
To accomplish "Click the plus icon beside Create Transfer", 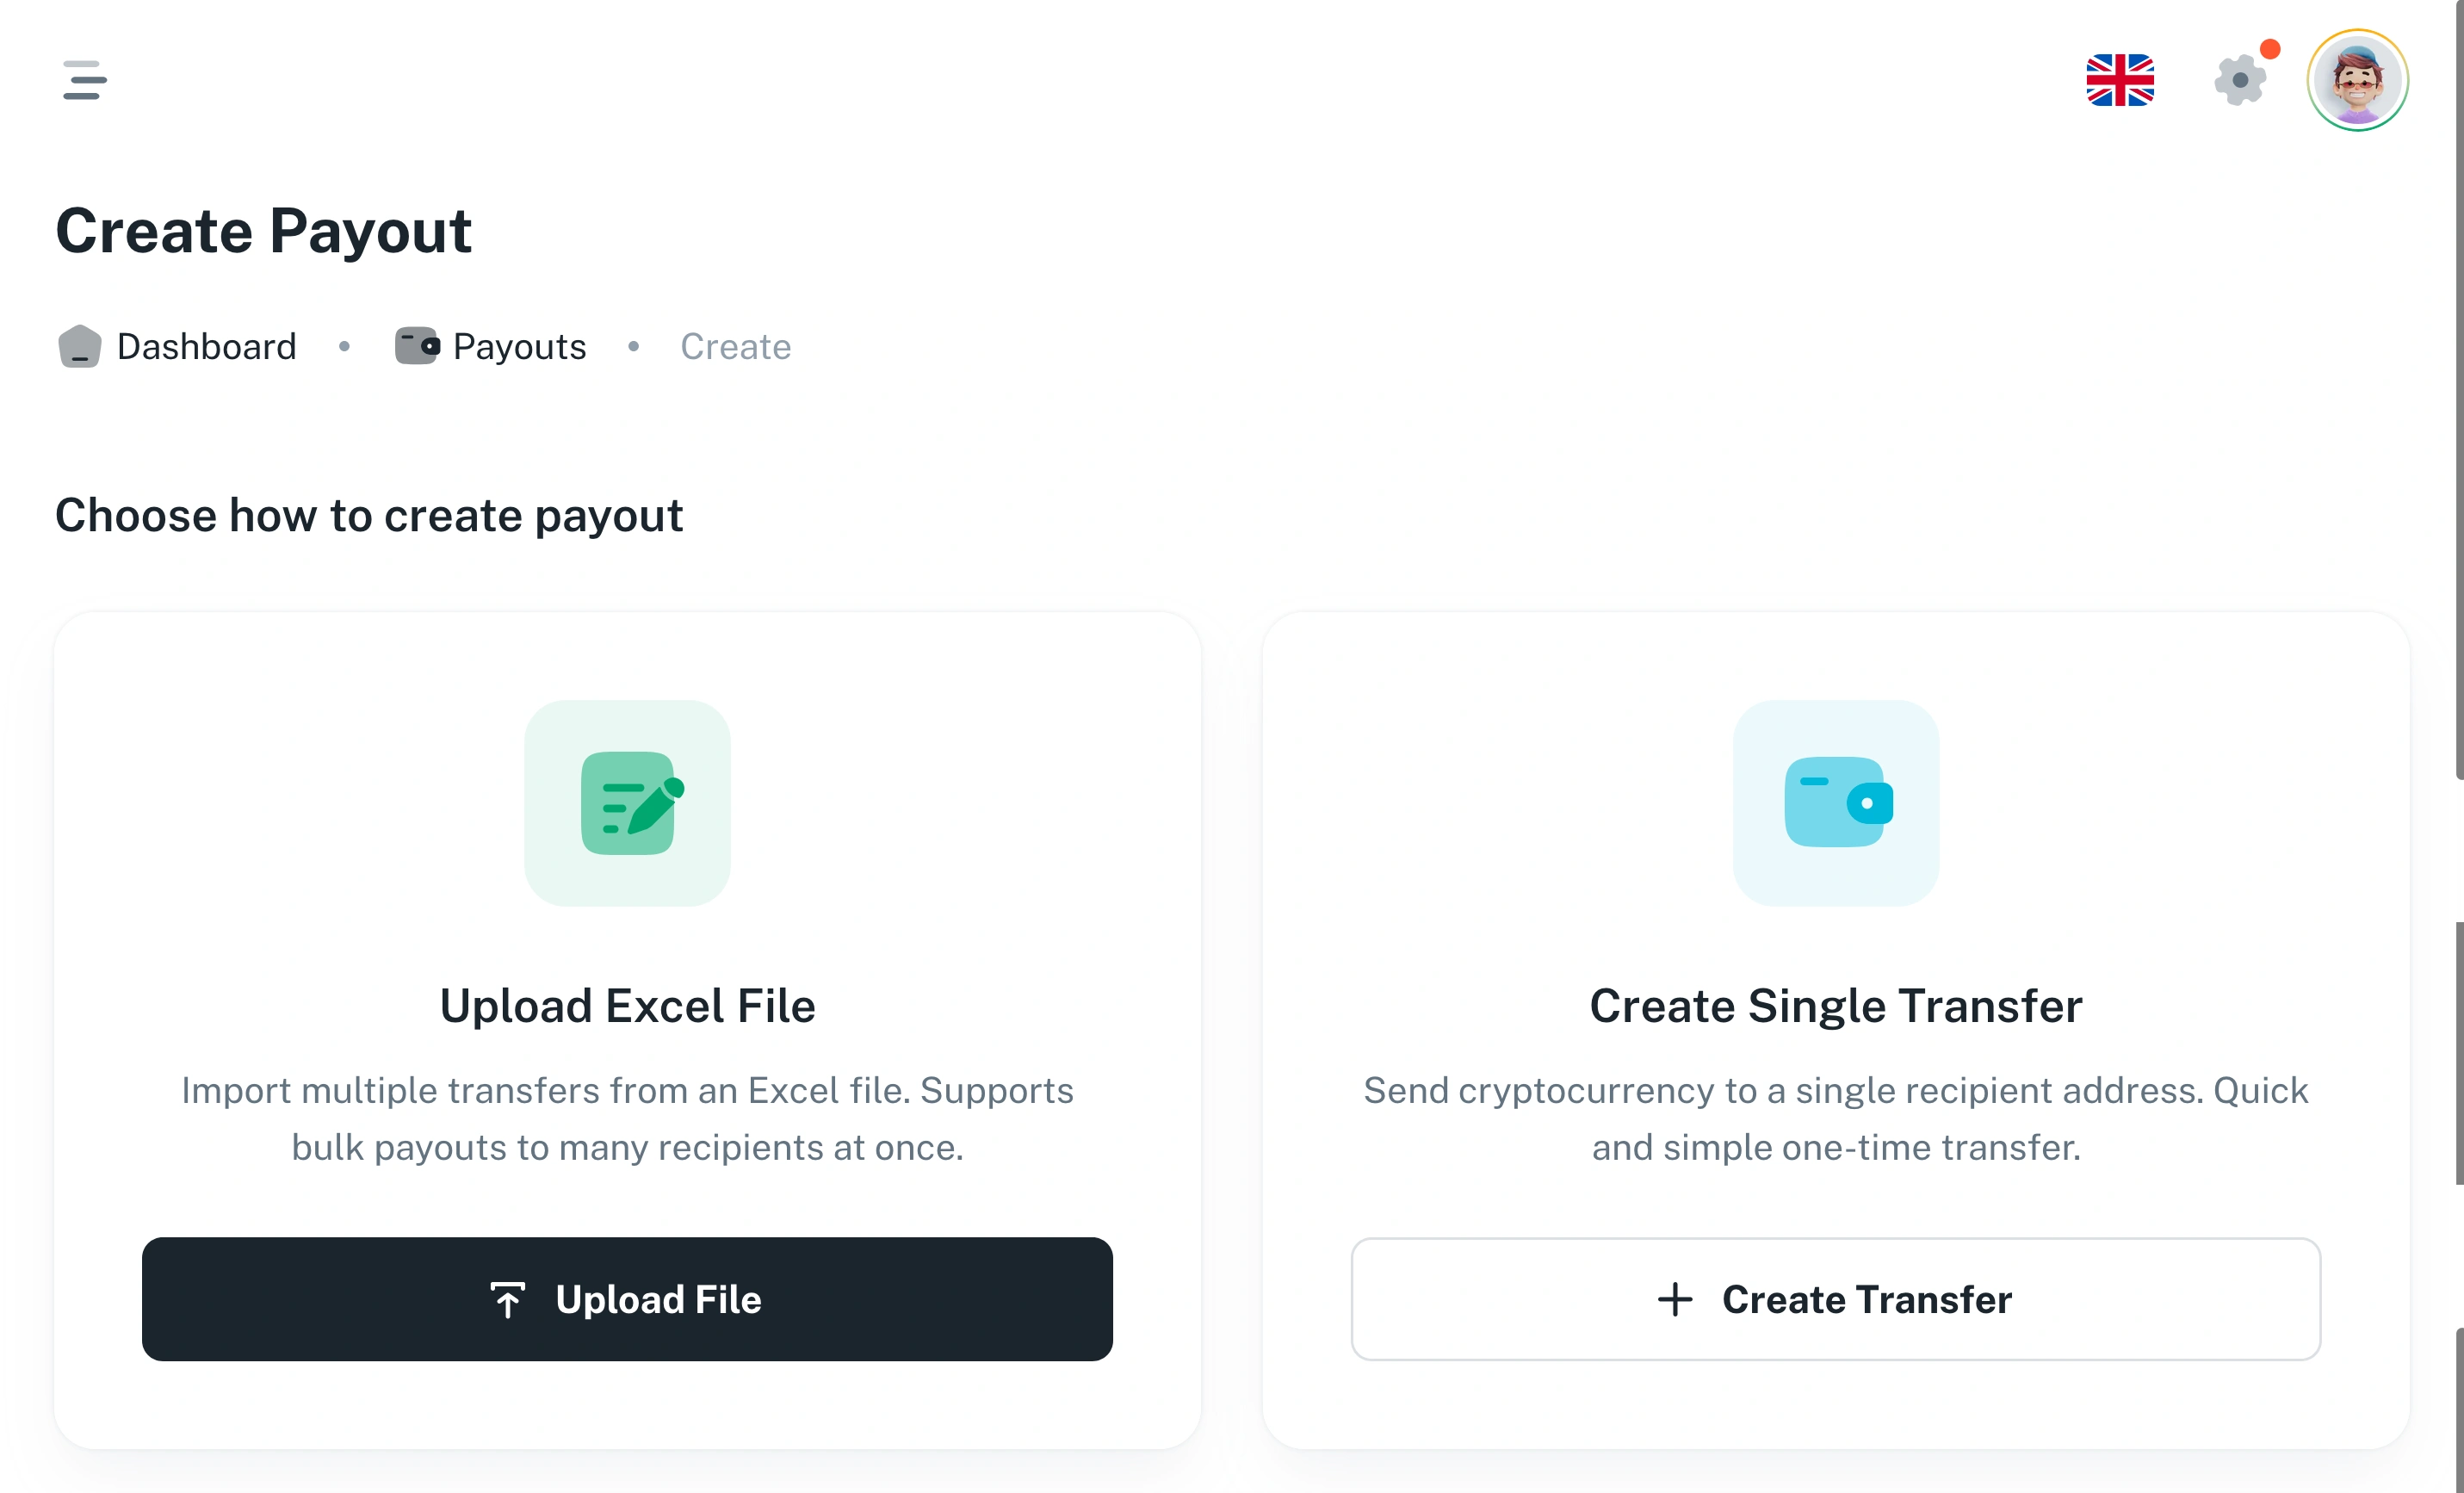I will click(x=1675, y=1299).
